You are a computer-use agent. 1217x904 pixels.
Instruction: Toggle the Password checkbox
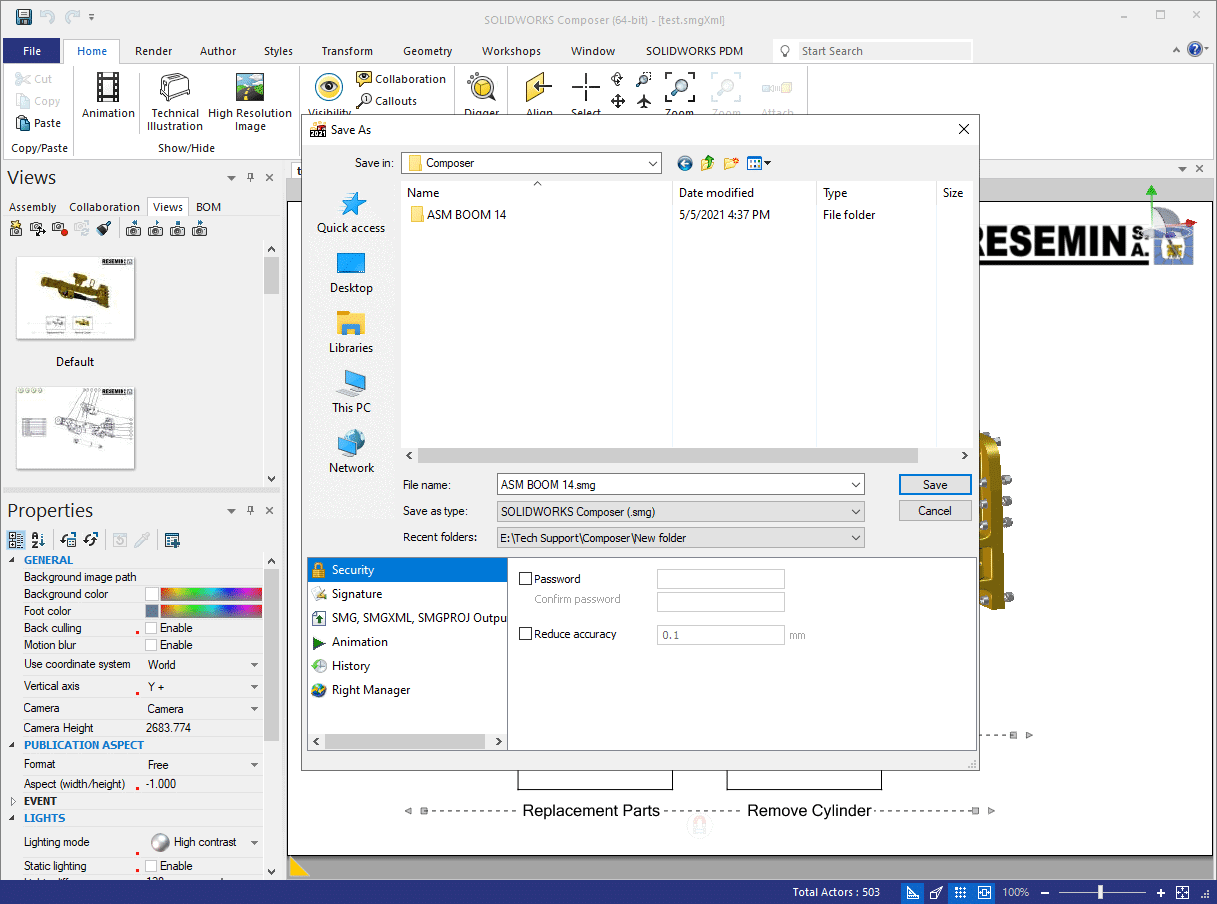[x=525, y=578]
